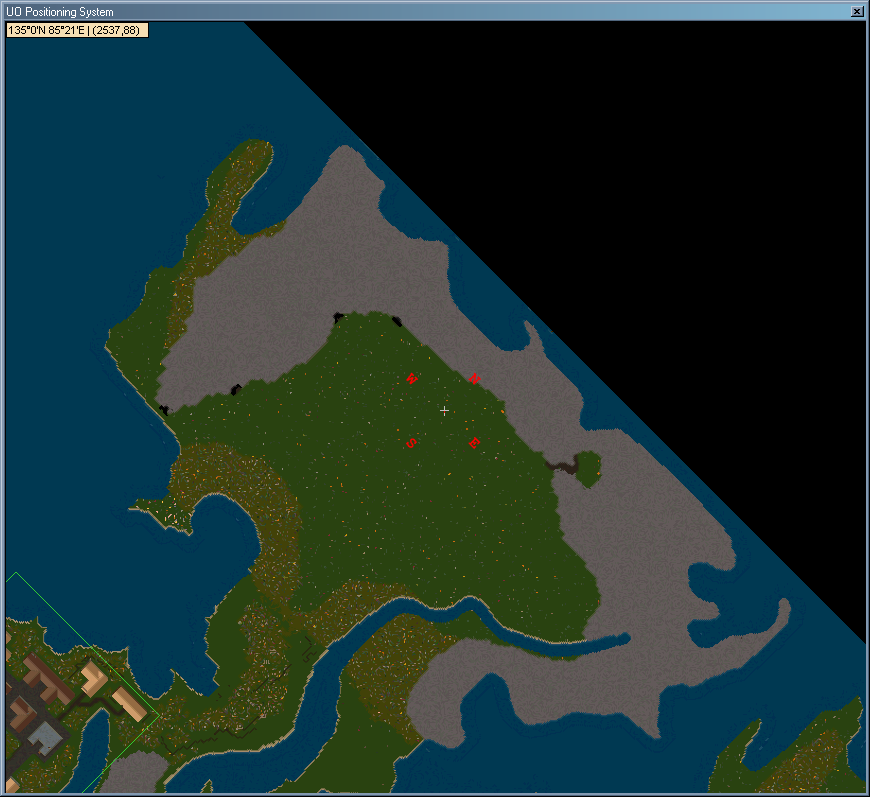
Task: Click the corner of the green boundary line
Action: coord(159,715)
